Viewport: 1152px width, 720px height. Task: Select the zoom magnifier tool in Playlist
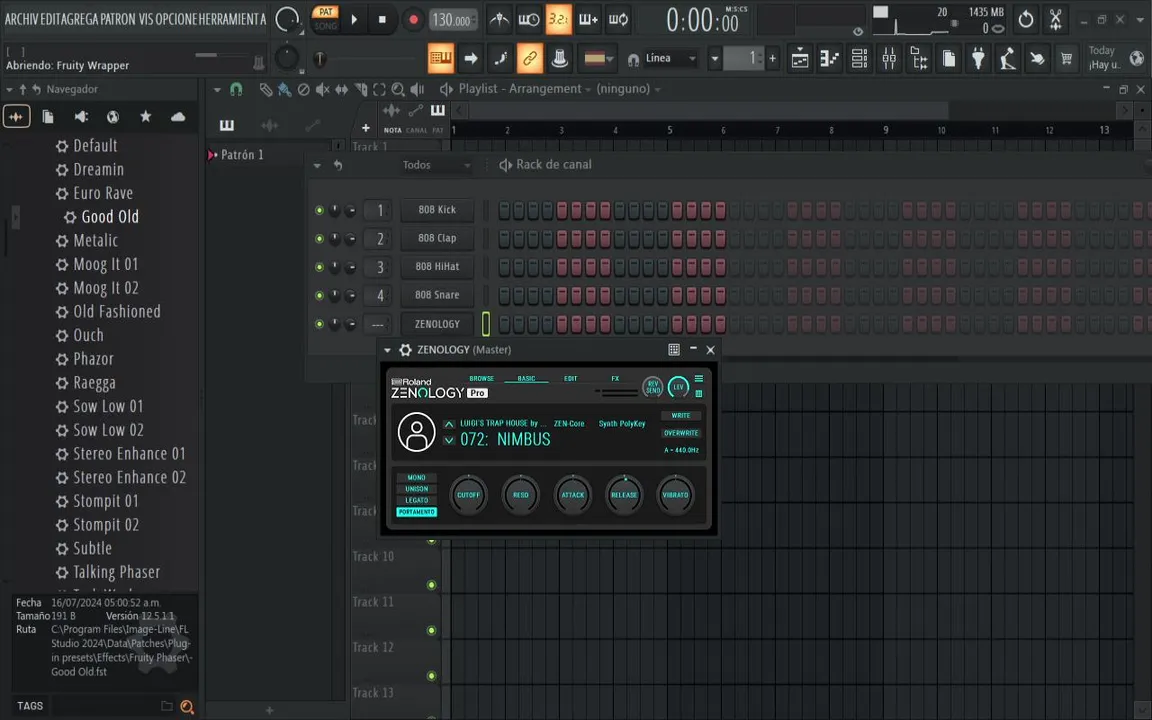(398, 90)
